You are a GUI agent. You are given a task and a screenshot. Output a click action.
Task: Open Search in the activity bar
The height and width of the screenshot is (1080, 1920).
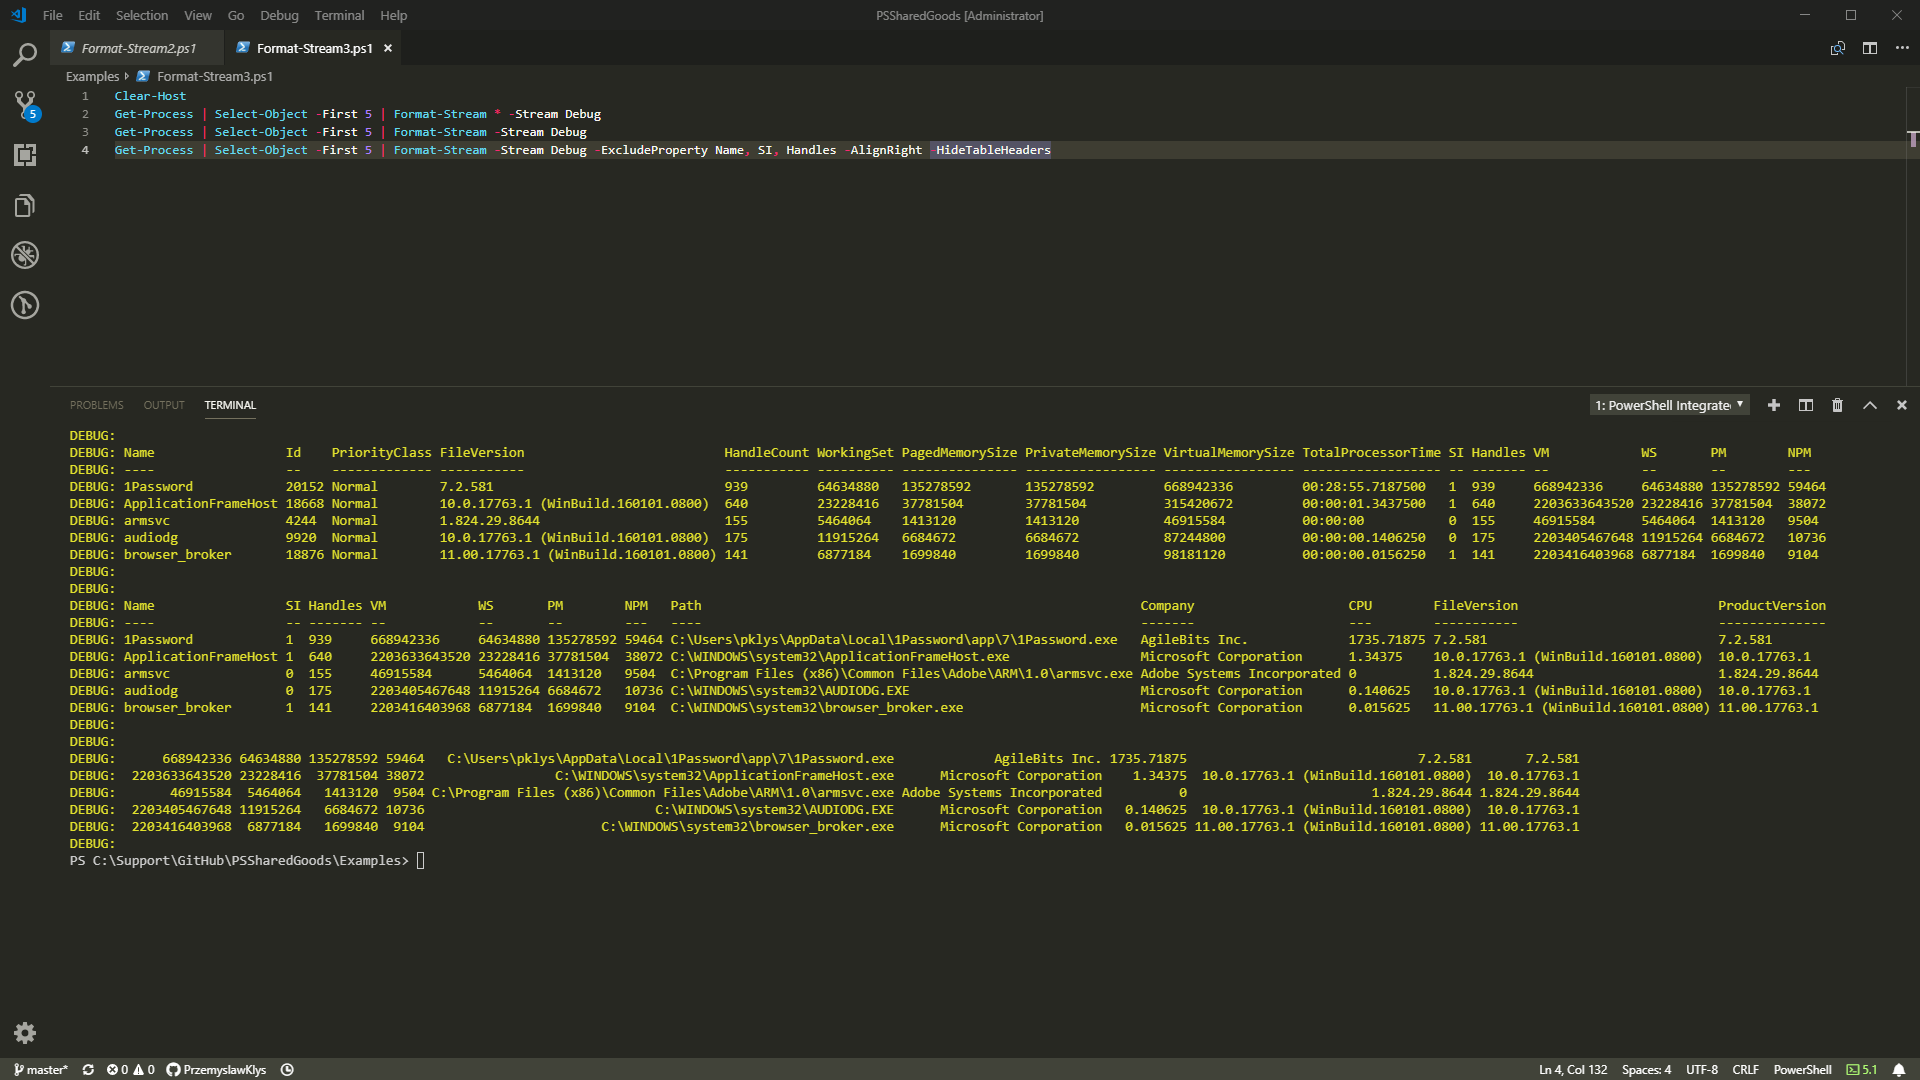[x=24, y=55]
